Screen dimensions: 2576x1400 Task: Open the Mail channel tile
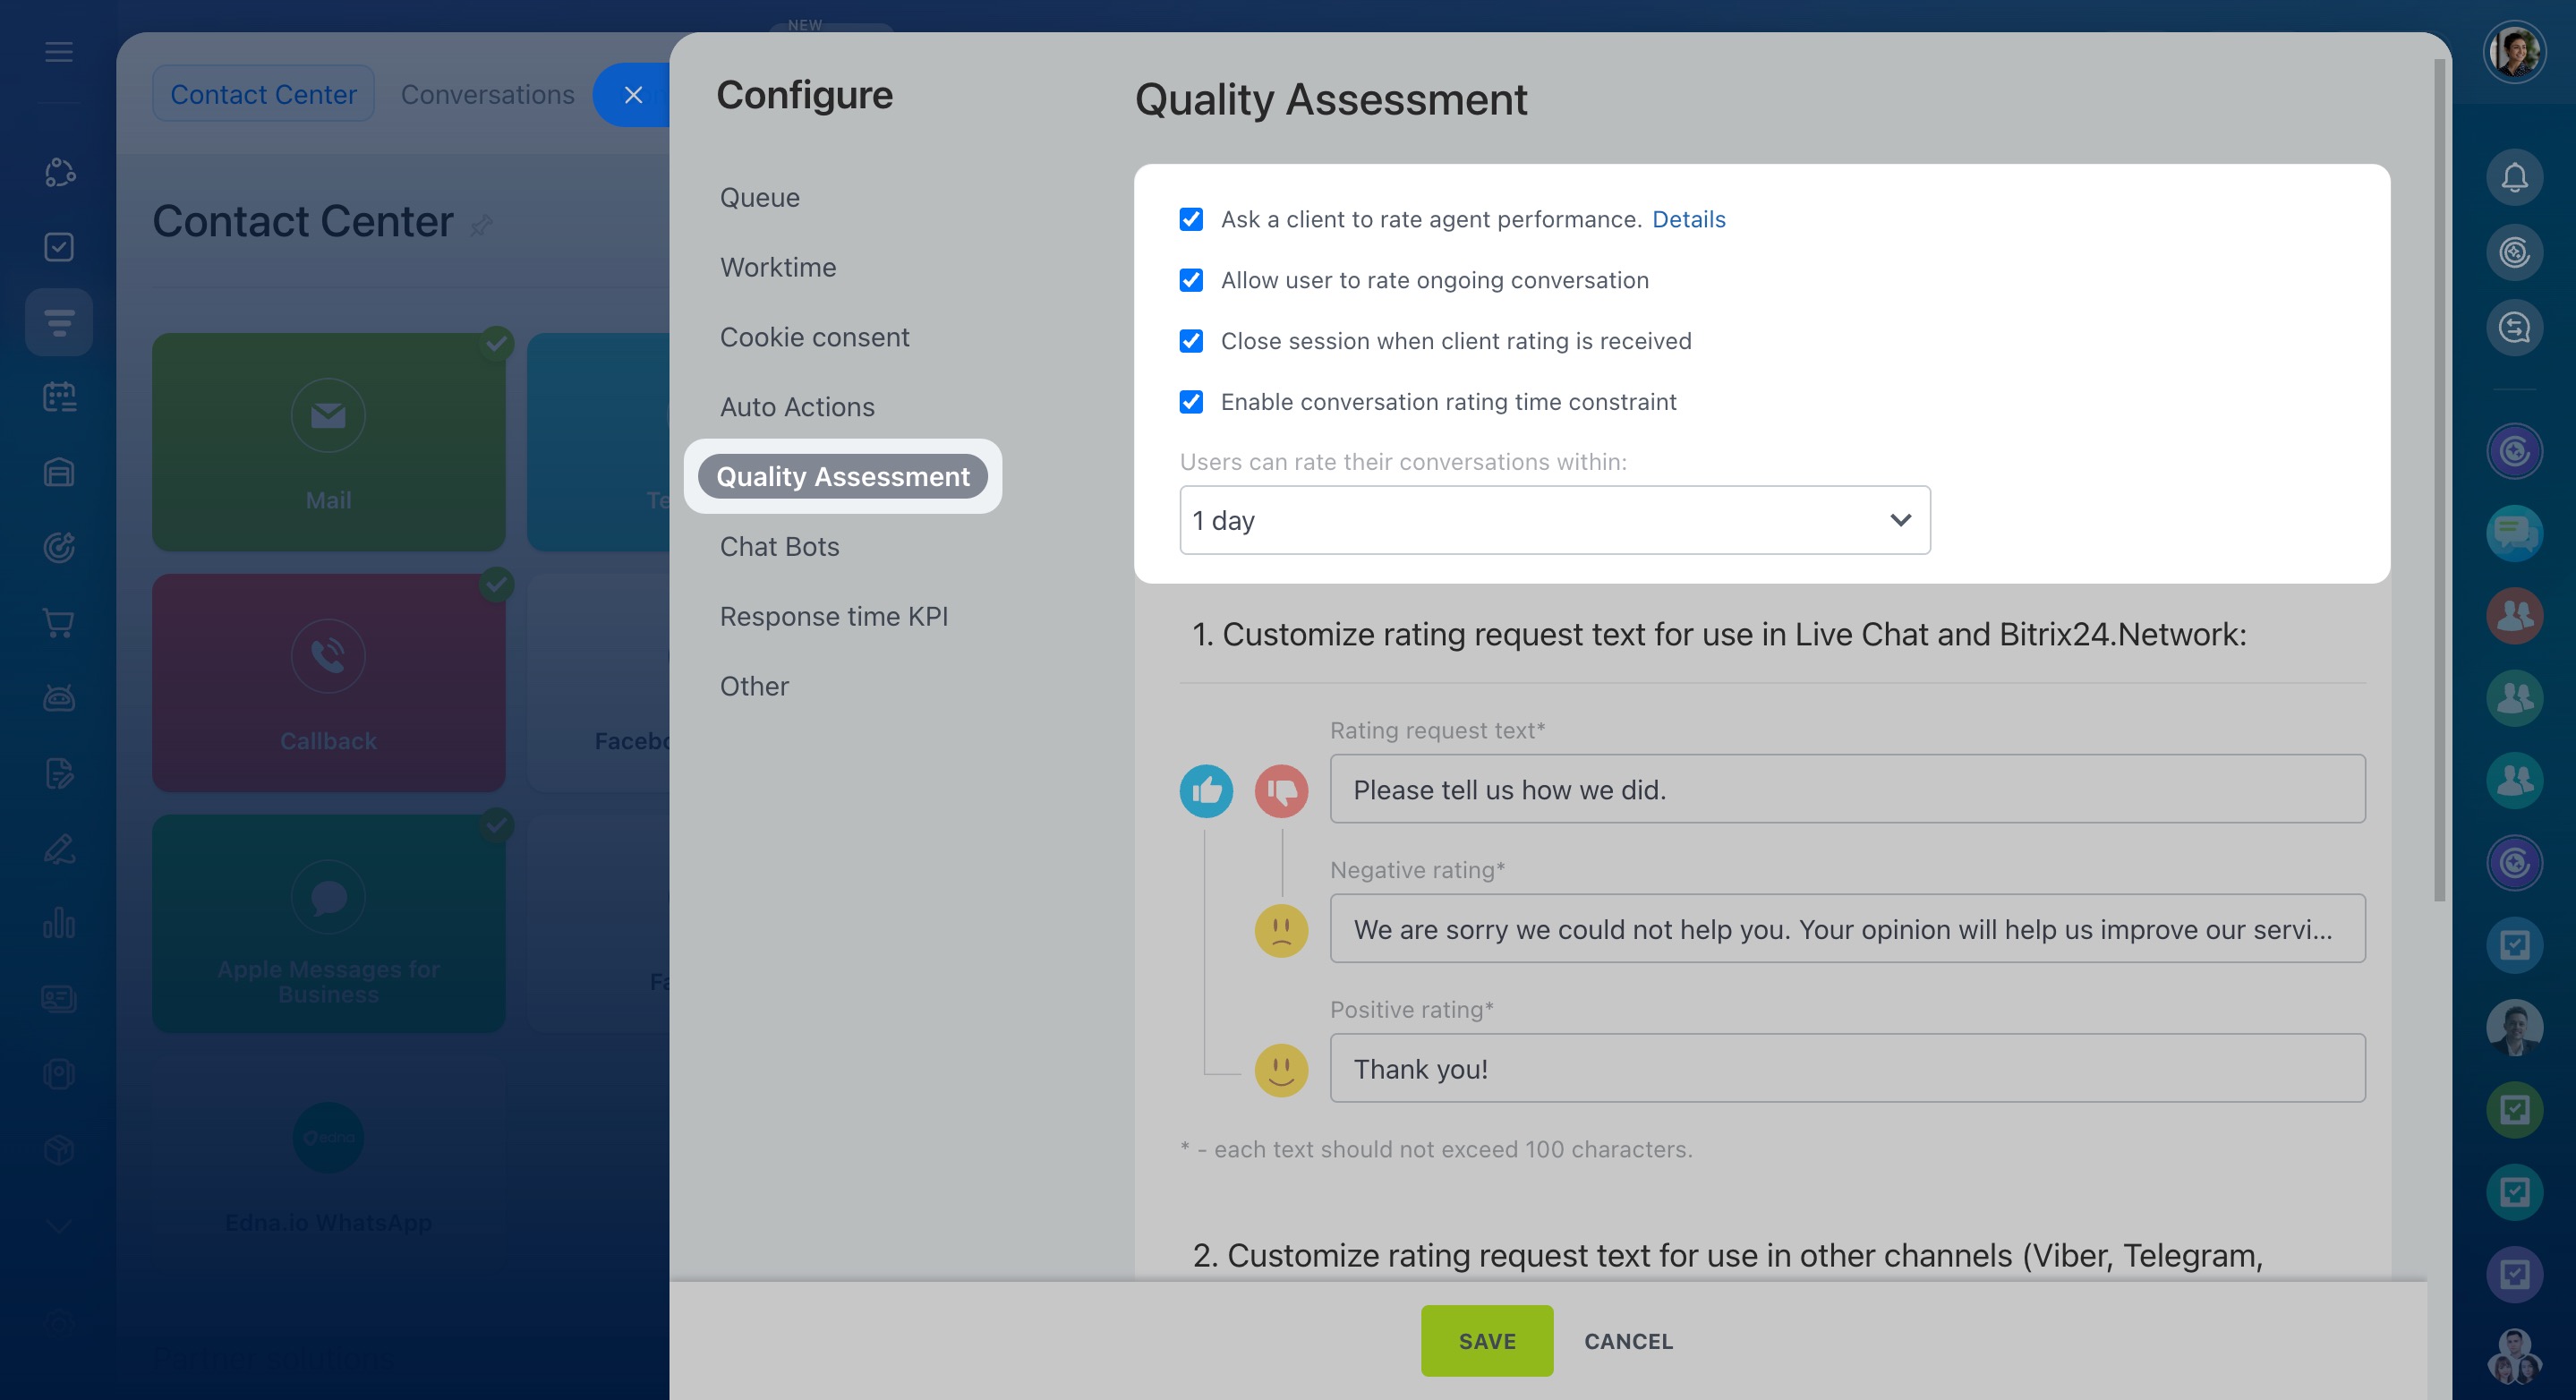coord(328,441)
